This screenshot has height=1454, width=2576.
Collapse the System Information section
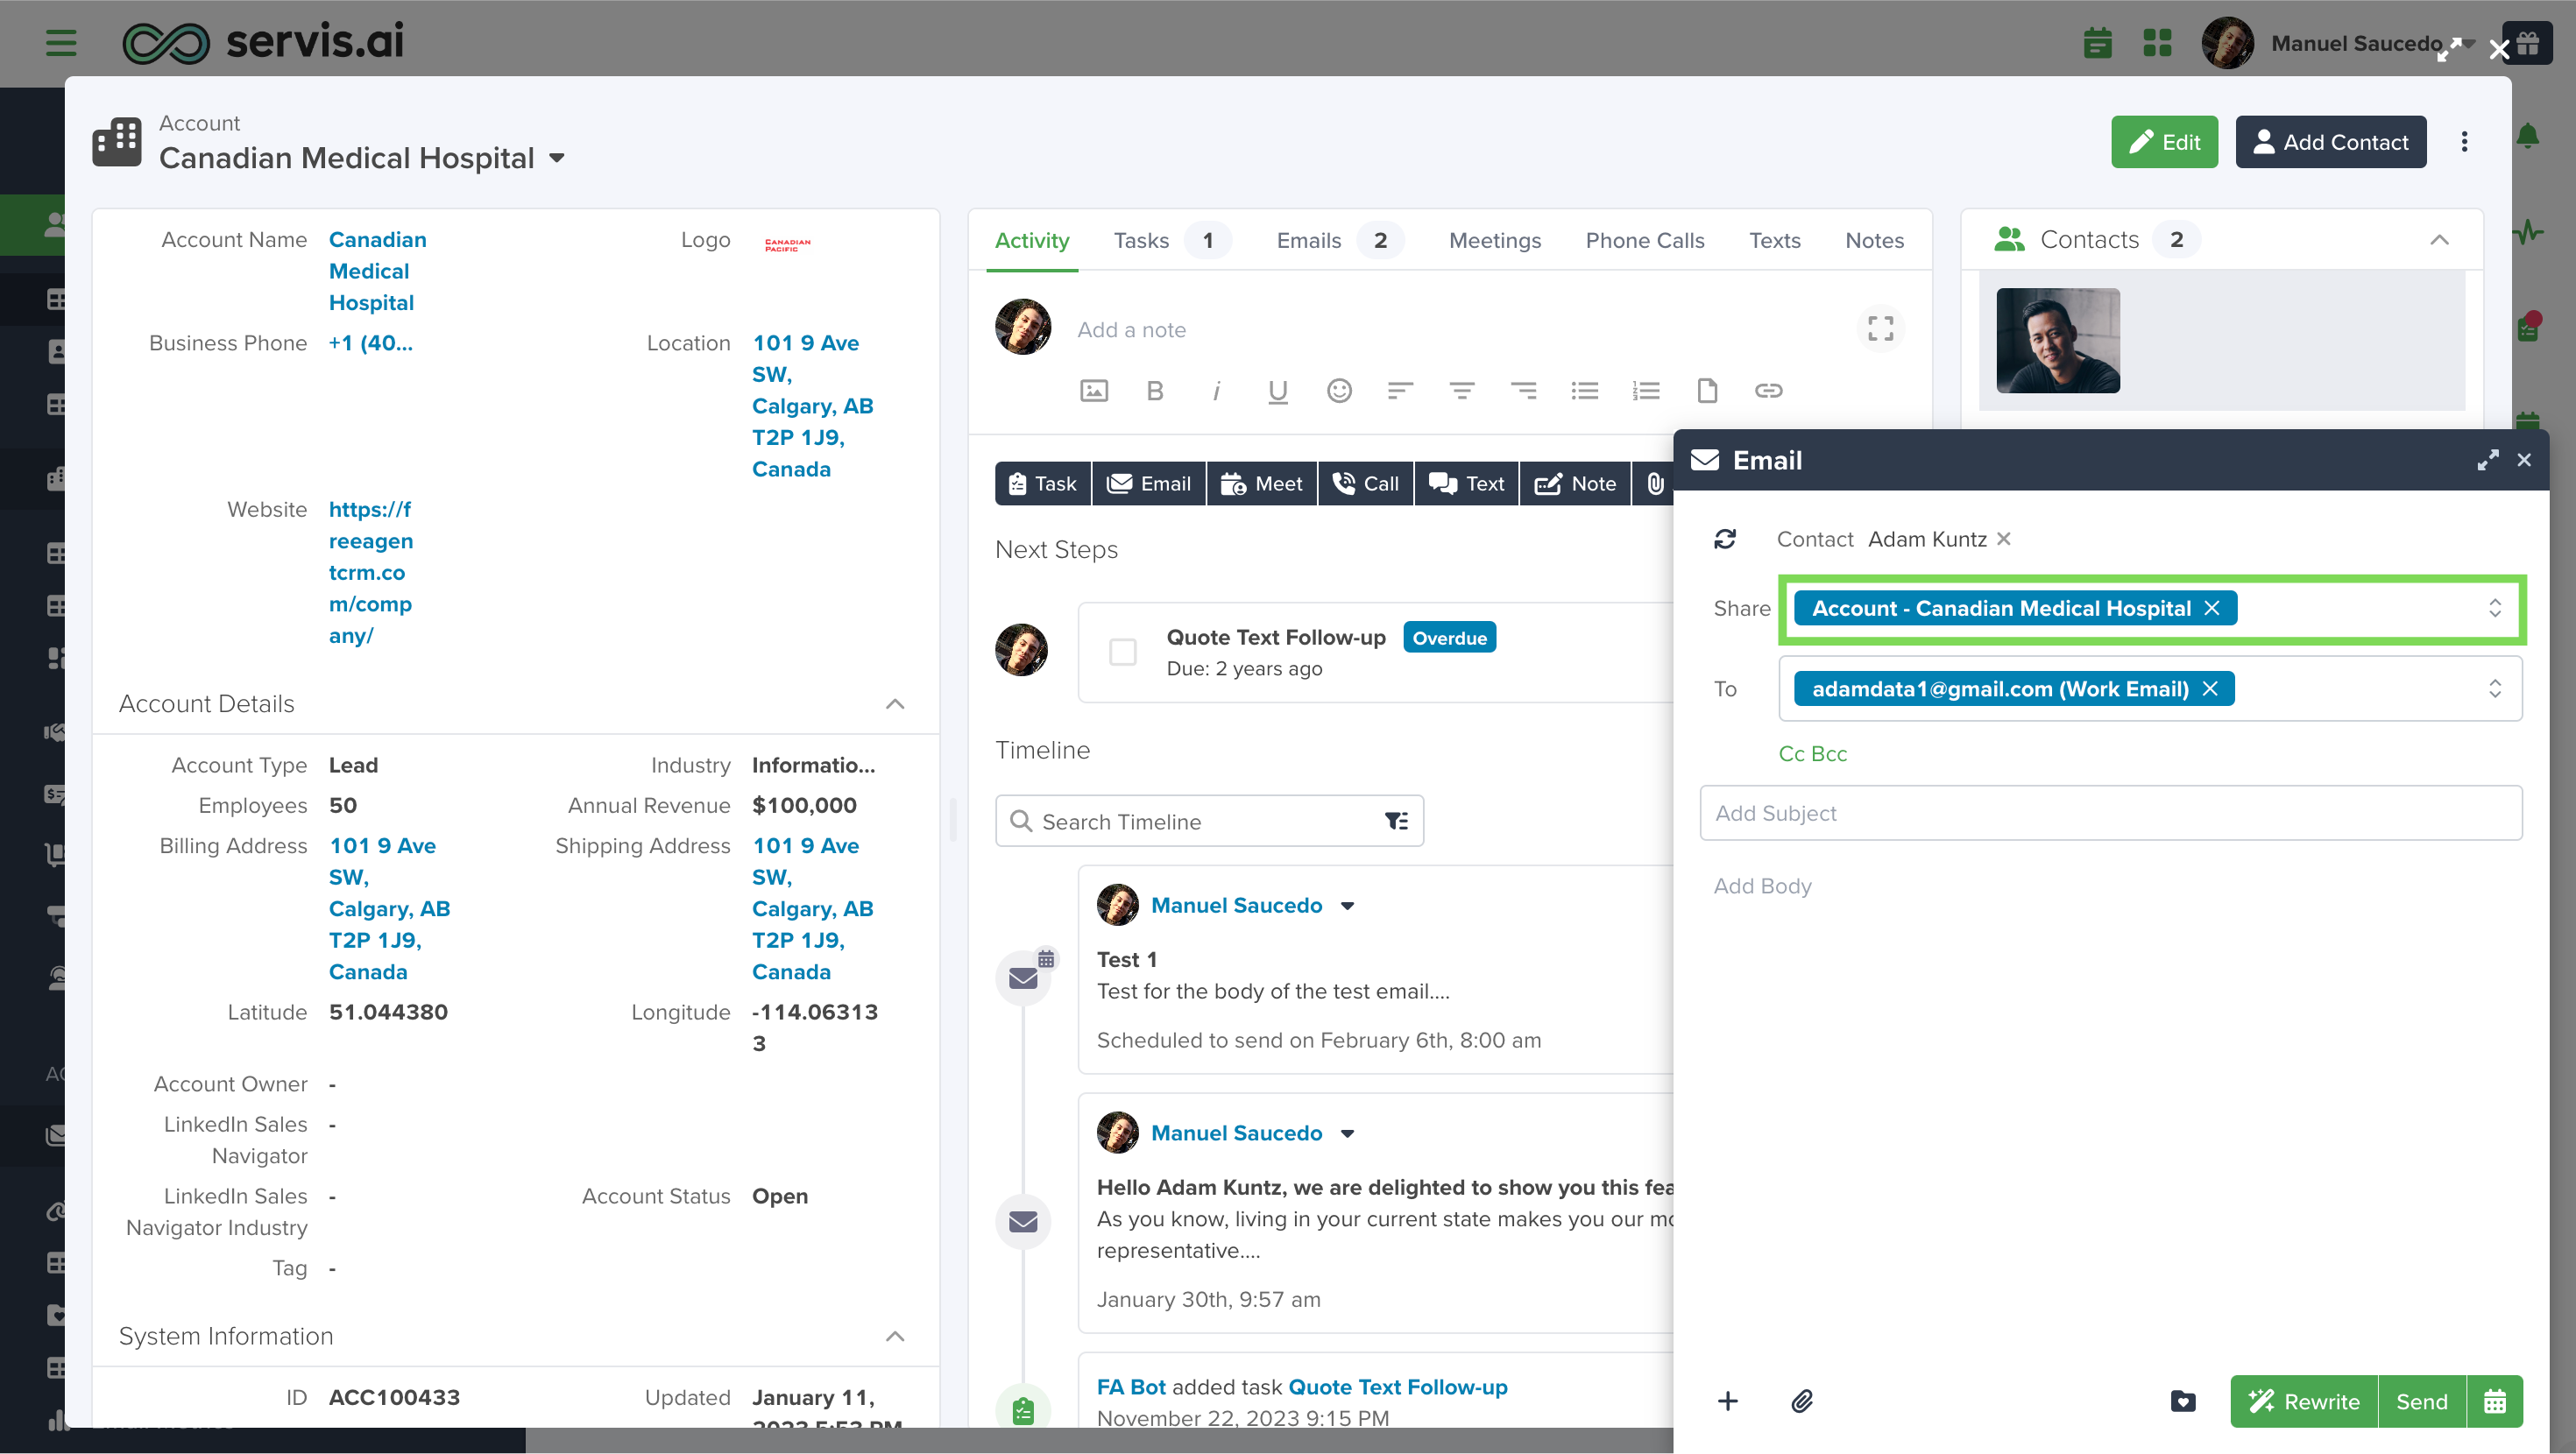click(895, 1336)
